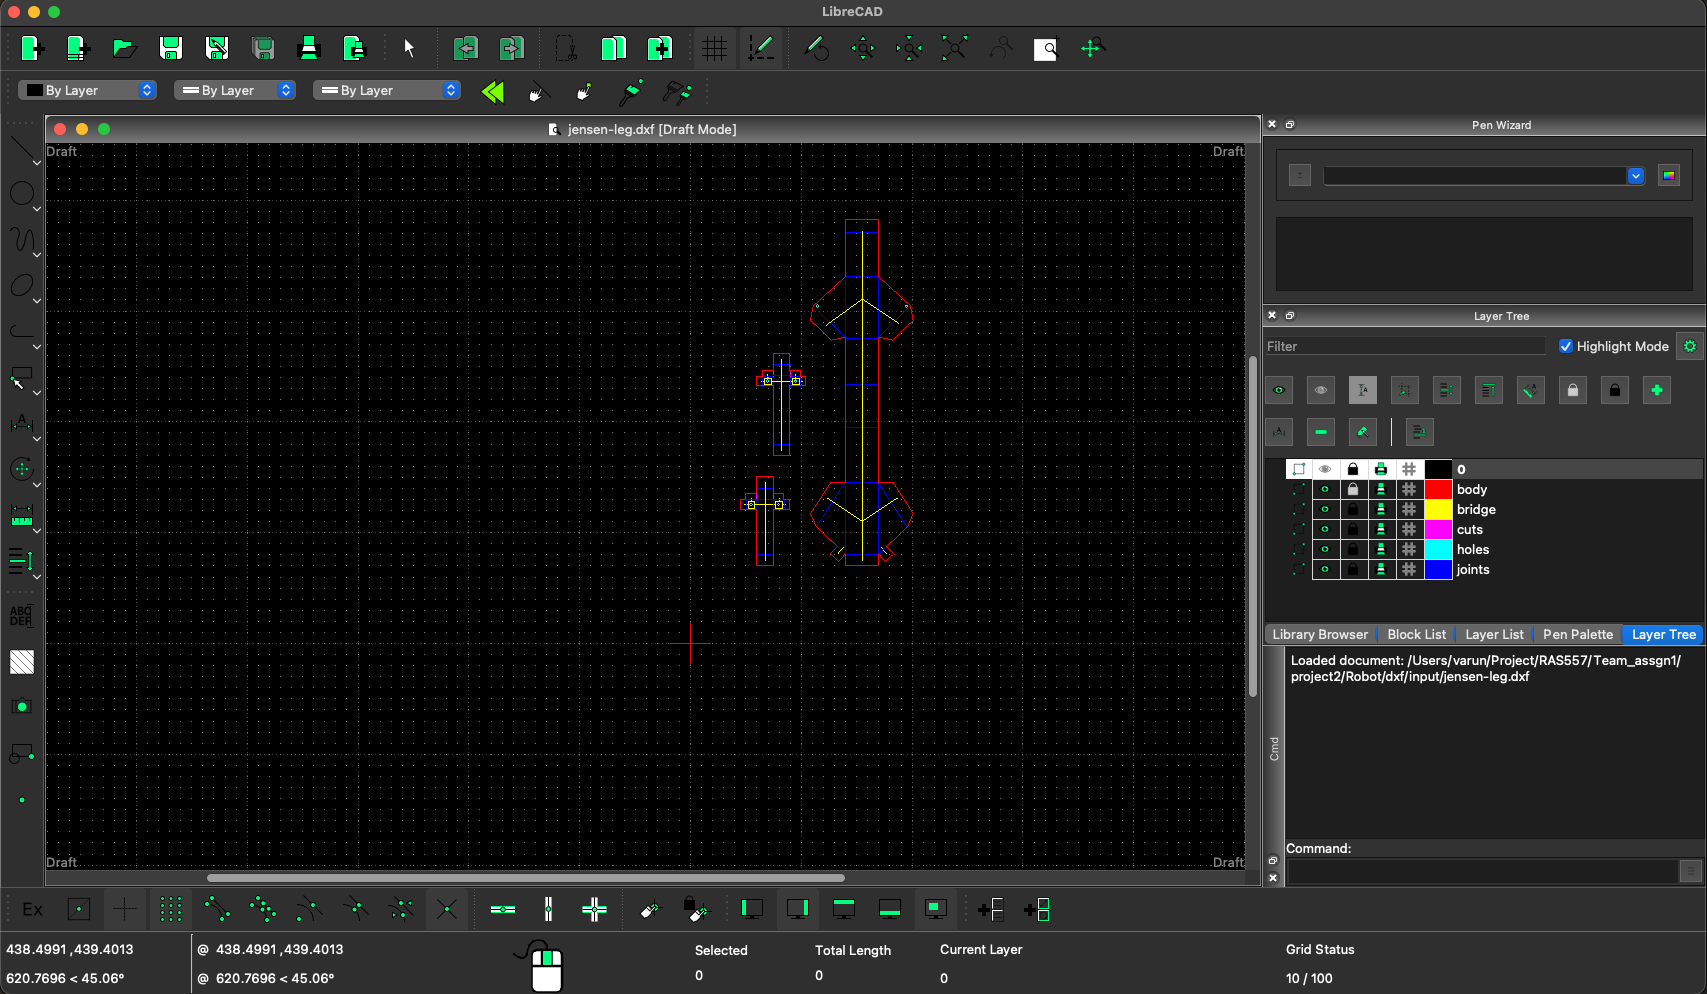1707x994 pixels.
Task: Switch to the Block List tab
Action: click(x=1416, y=634)
